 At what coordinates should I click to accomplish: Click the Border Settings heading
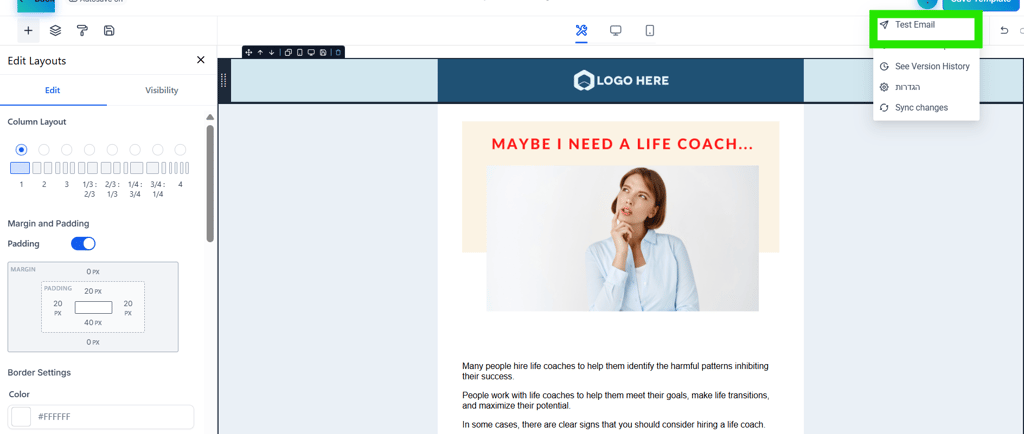click(39, 373)
